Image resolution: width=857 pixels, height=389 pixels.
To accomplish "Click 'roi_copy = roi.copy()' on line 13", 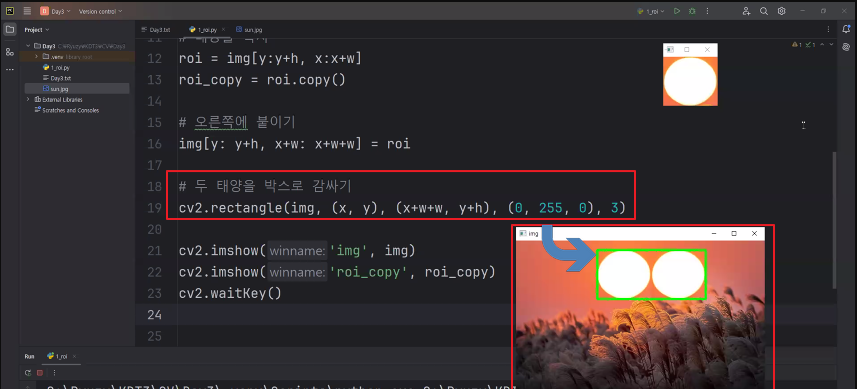I will coord(262,80).
